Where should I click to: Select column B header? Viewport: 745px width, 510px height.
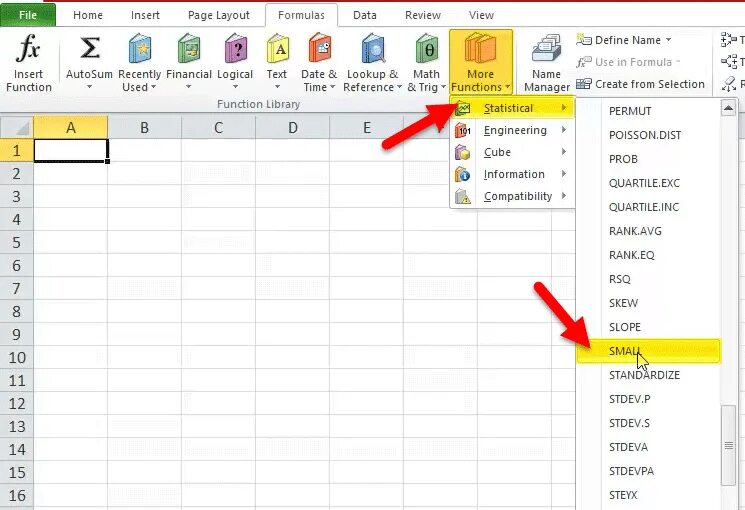coord(144,127)
